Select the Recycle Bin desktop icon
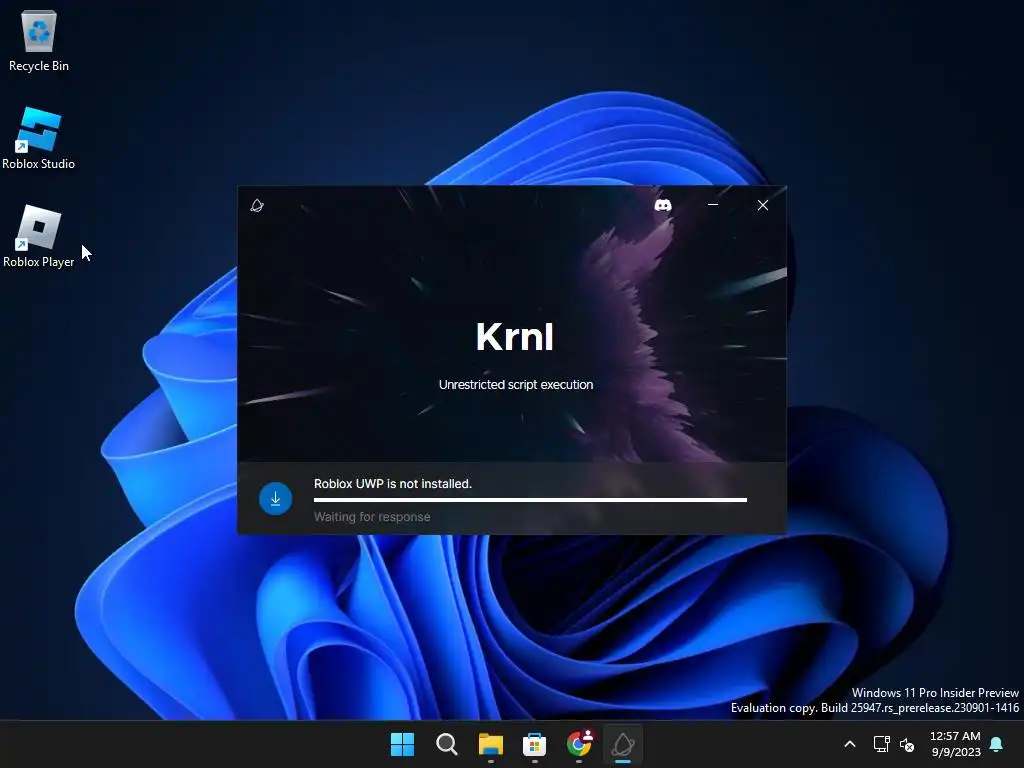 pyautogui.click(x=39, y=40)
